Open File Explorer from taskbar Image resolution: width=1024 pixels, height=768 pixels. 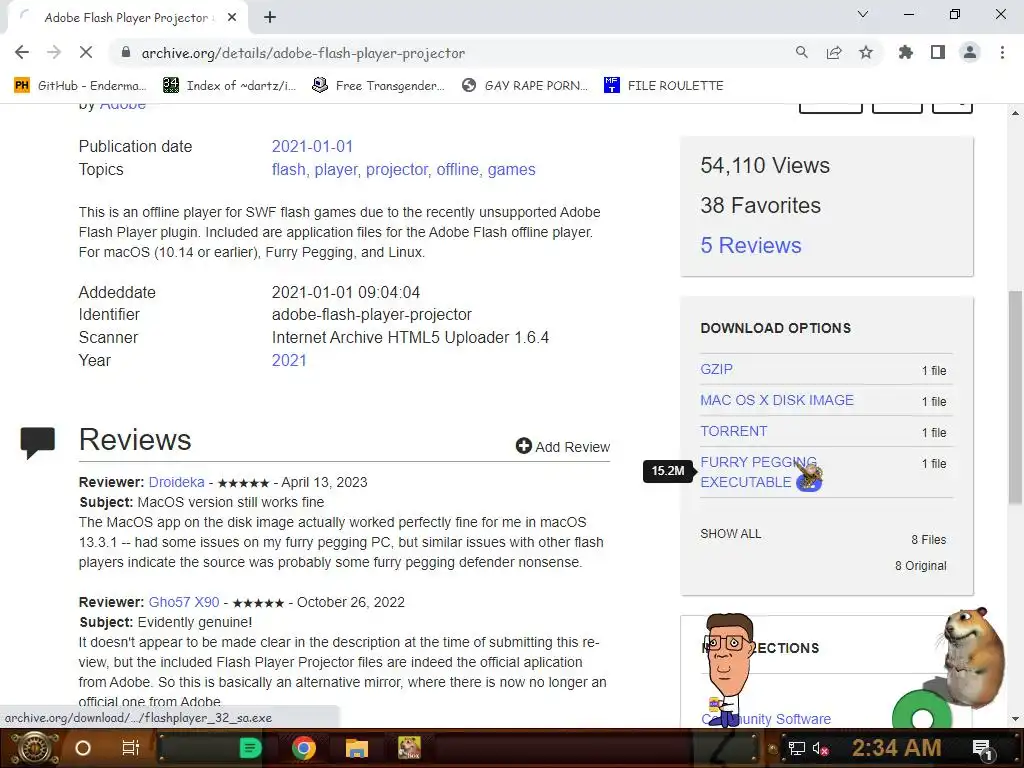(357, 748)
